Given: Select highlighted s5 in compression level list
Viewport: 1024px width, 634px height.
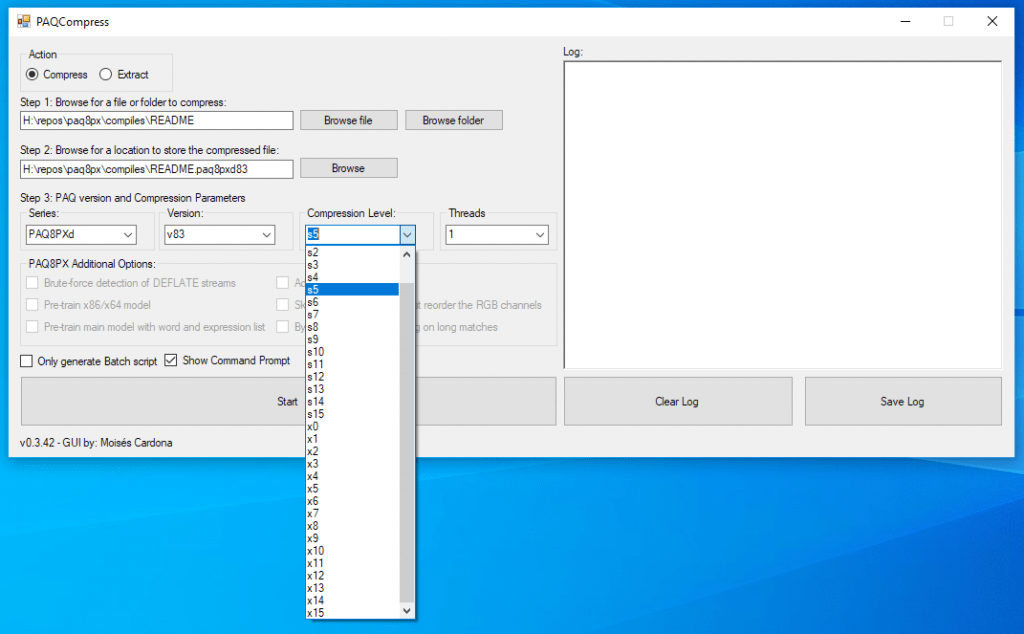Looking at the screenshot, I should point(353,290).
